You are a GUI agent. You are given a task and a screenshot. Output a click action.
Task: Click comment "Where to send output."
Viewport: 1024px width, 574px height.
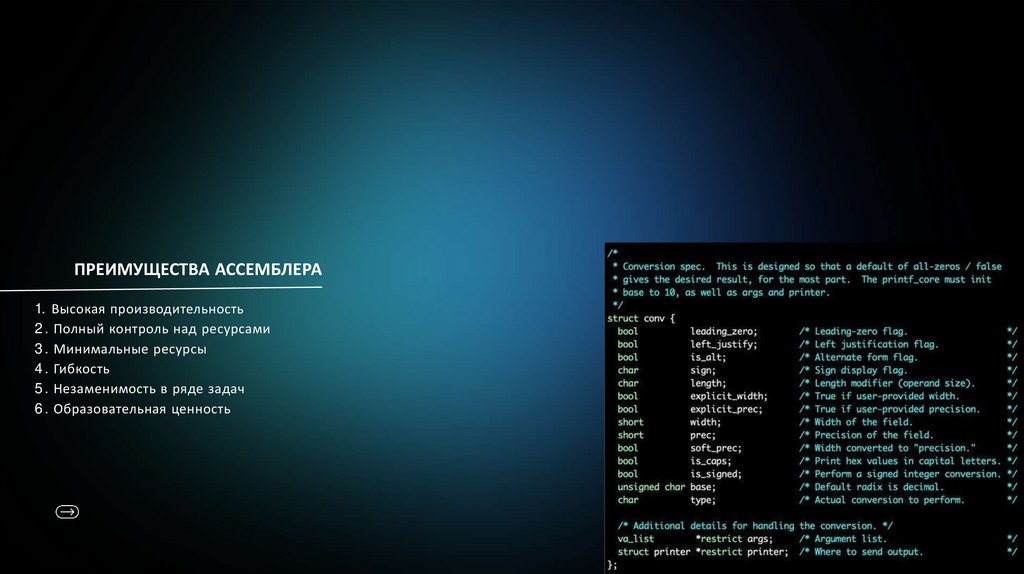click(869, 552)
